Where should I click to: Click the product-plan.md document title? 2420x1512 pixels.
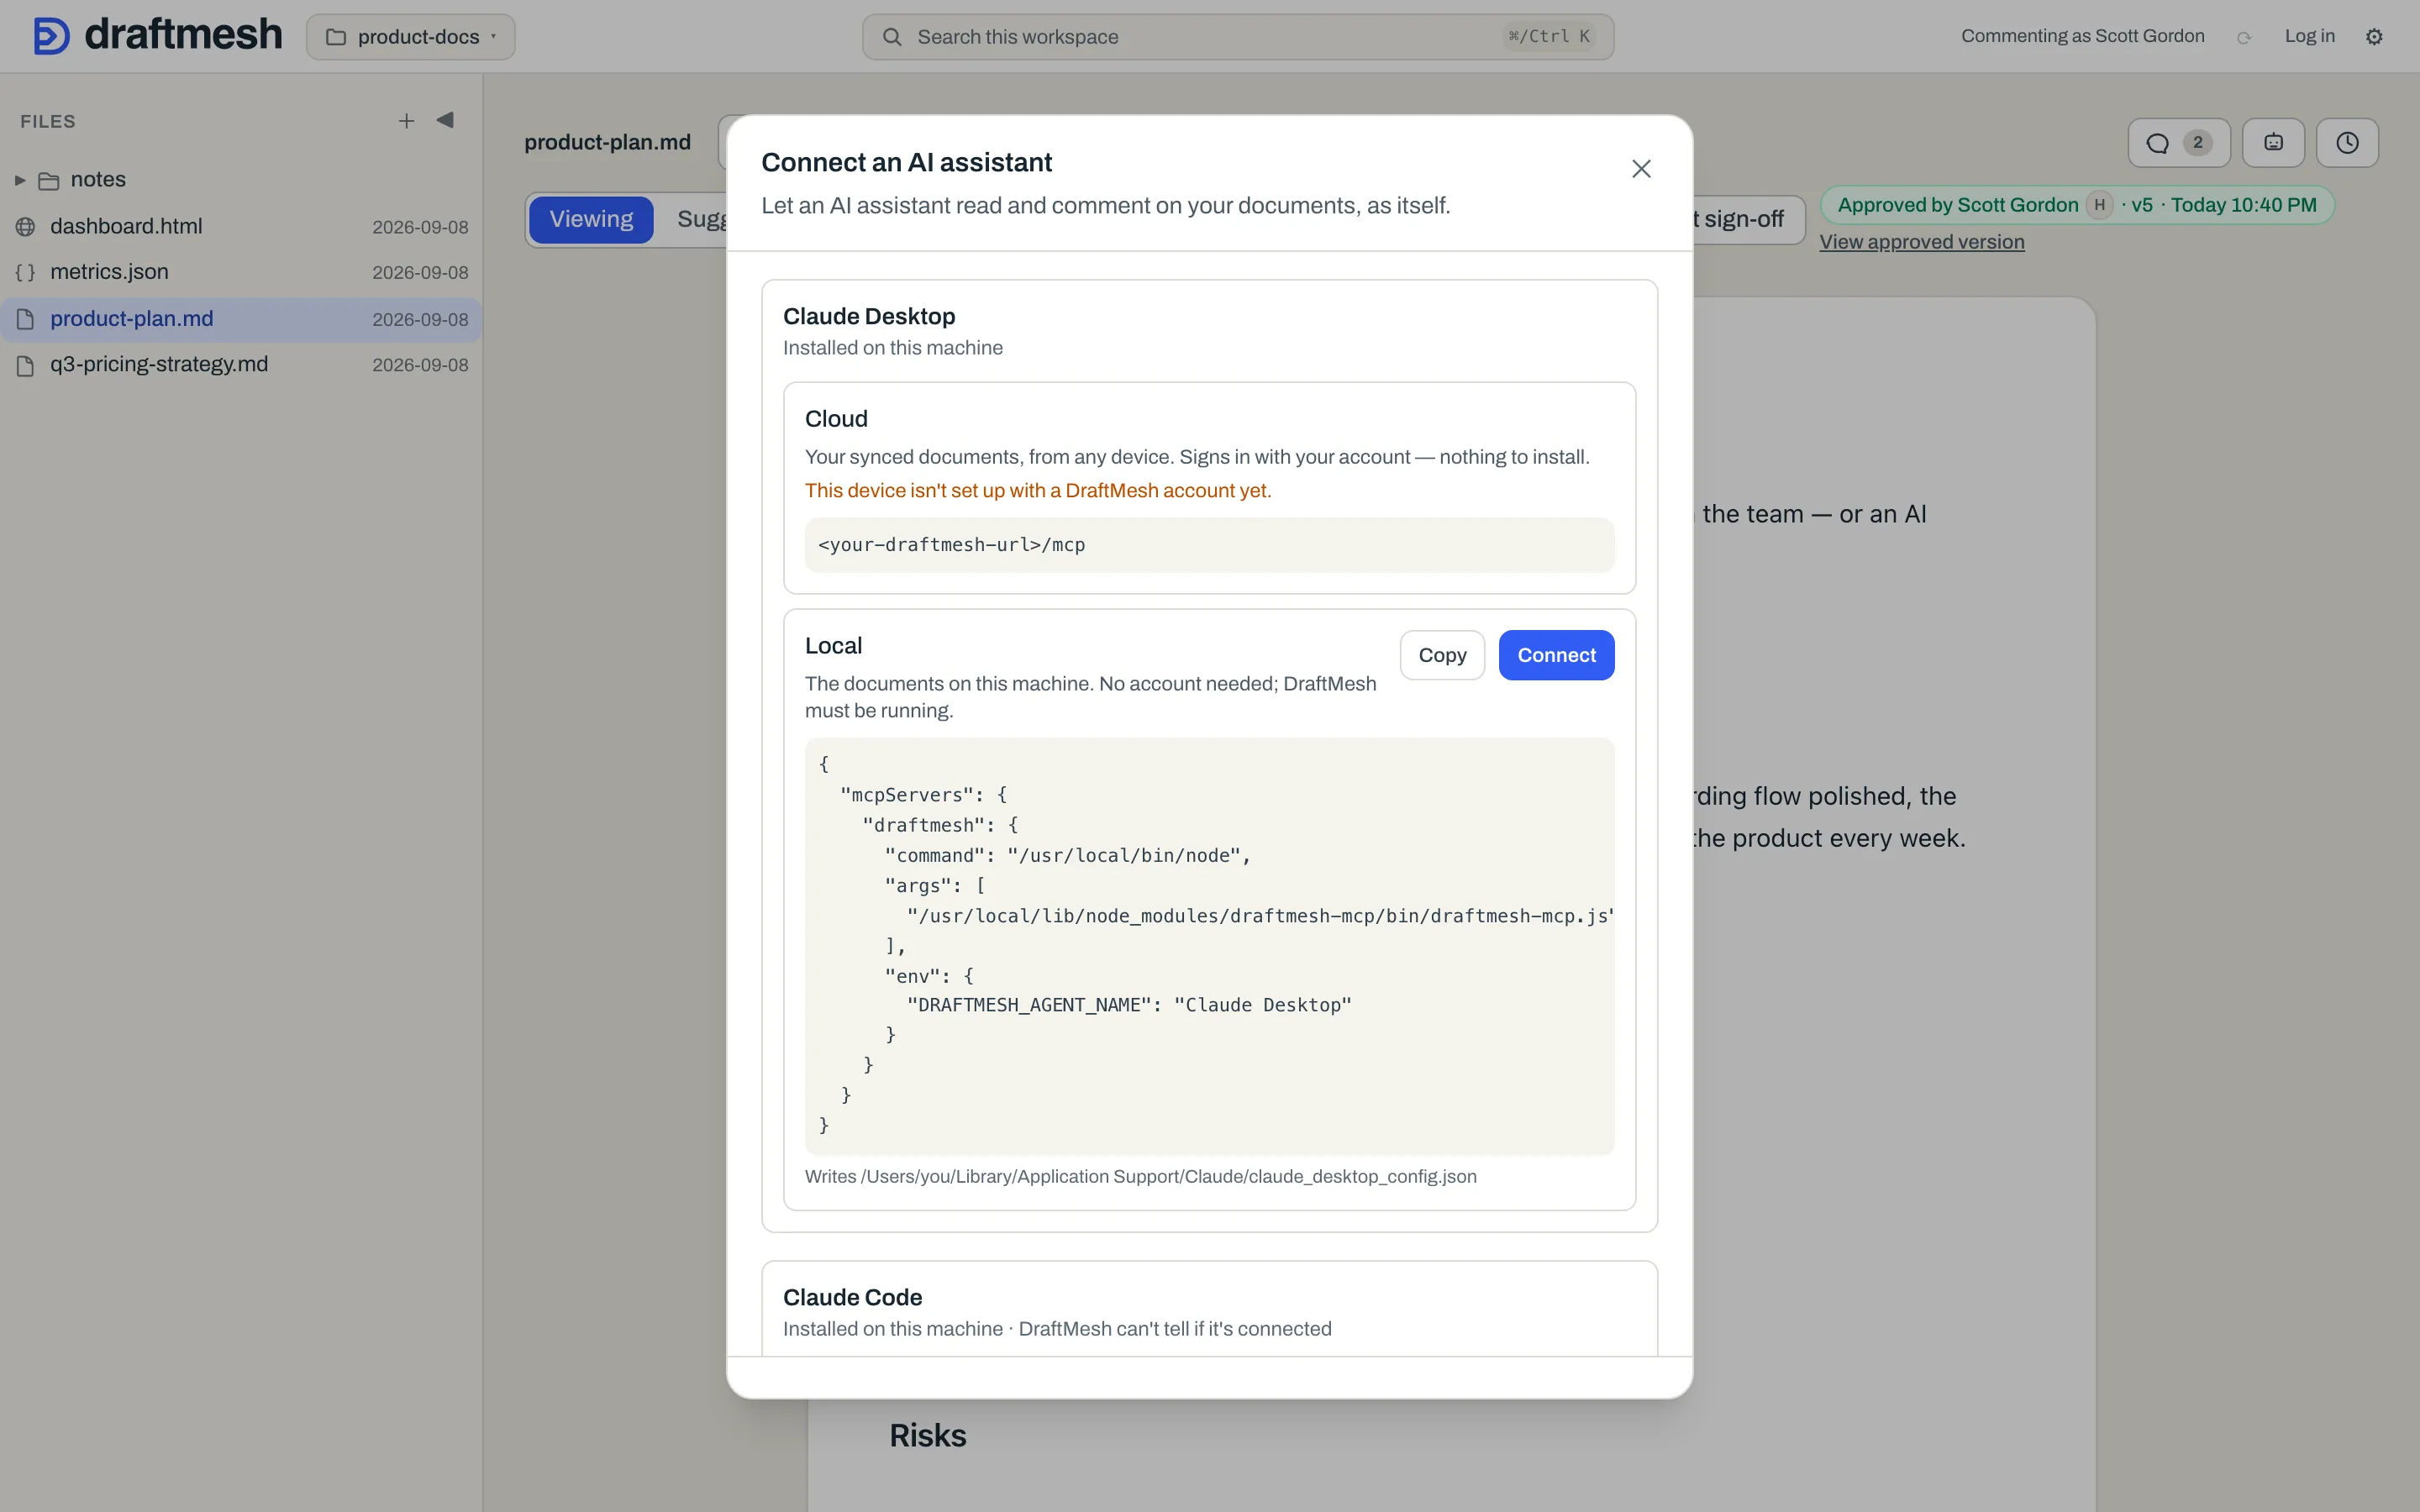[x=607, y=142]
